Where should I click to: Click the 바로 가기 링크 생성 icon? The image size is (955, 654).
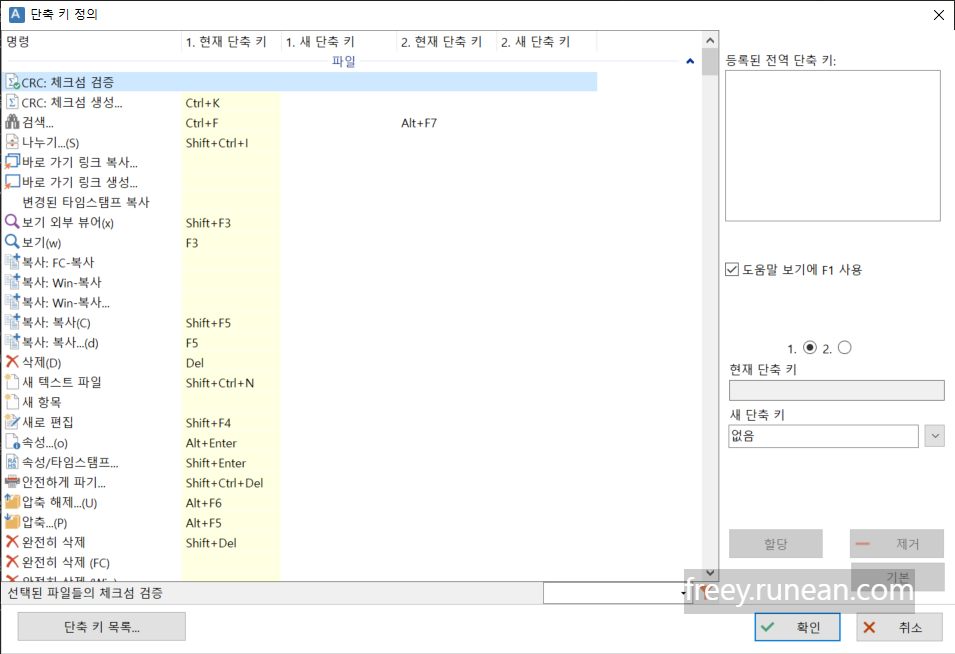coord(12,182)
